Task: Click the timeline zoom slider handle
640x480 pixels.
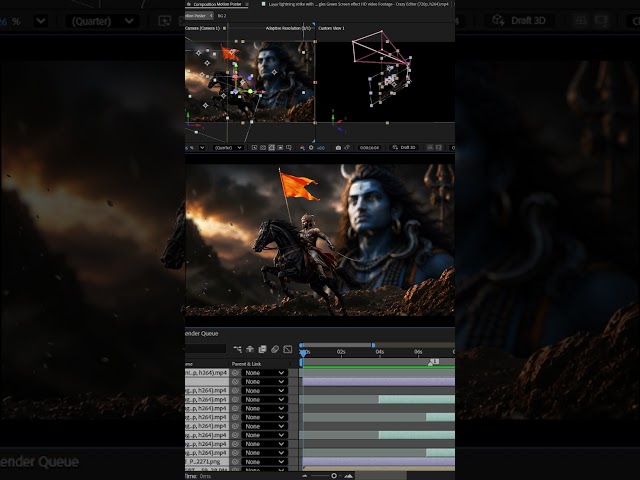Action: (334, 476)
